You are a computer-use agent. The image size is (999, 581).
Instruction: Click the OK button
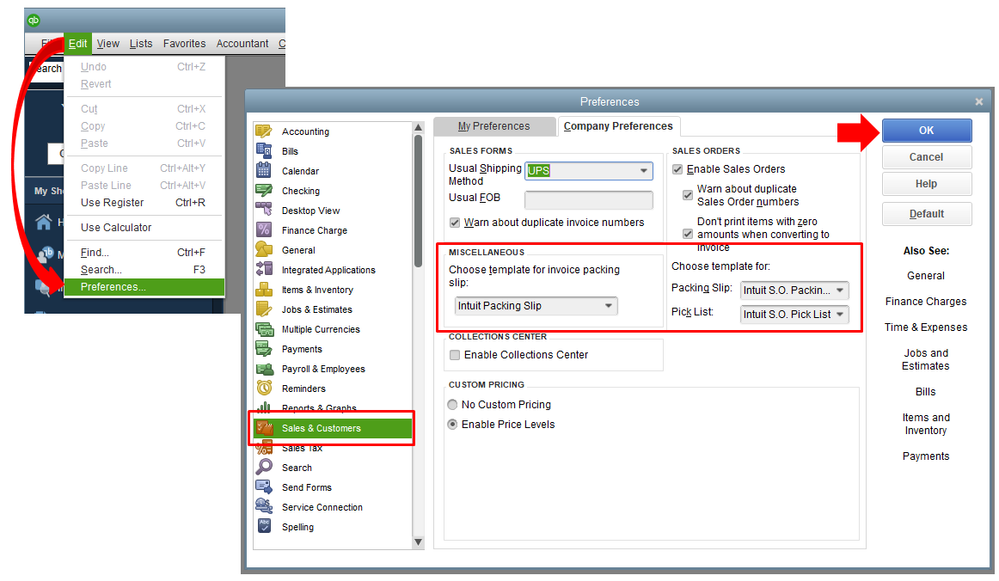(926, 130)
